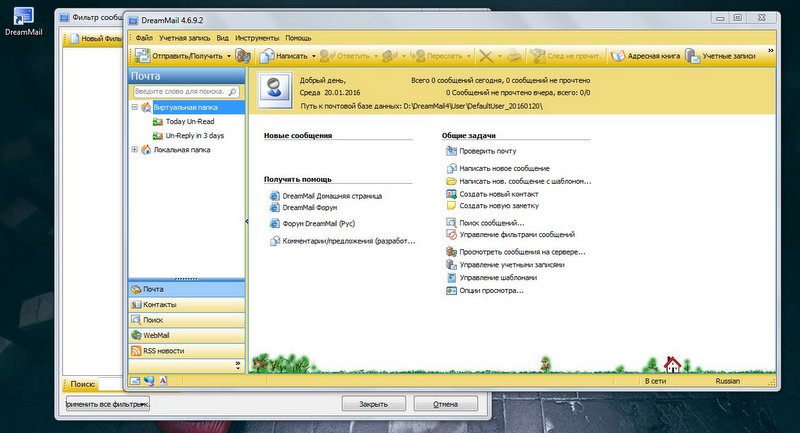Open DreamMail Домашняя страница link

332,196
